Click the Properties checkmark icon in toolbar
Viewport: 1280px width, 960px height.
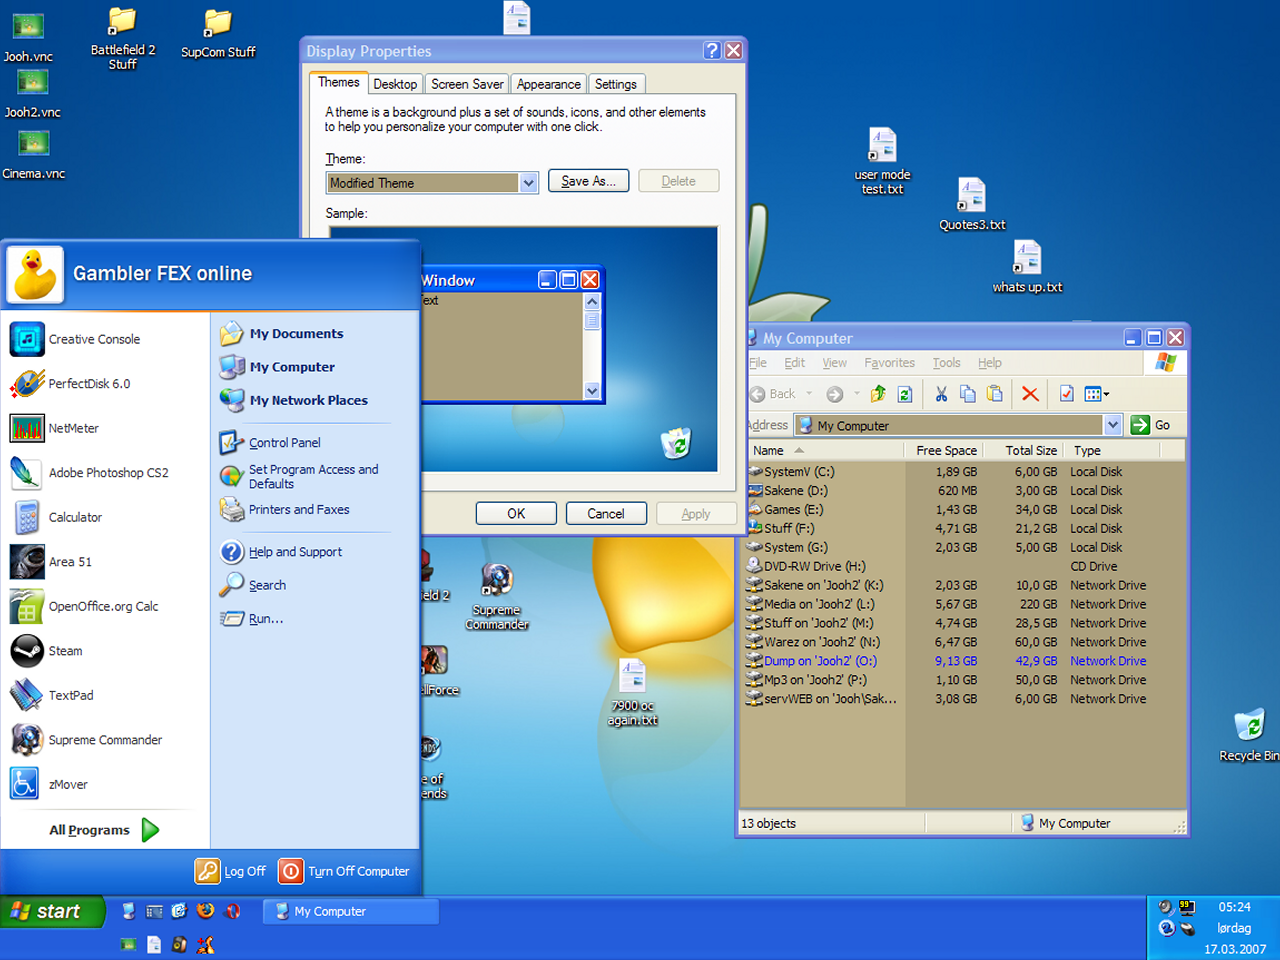1066,394
